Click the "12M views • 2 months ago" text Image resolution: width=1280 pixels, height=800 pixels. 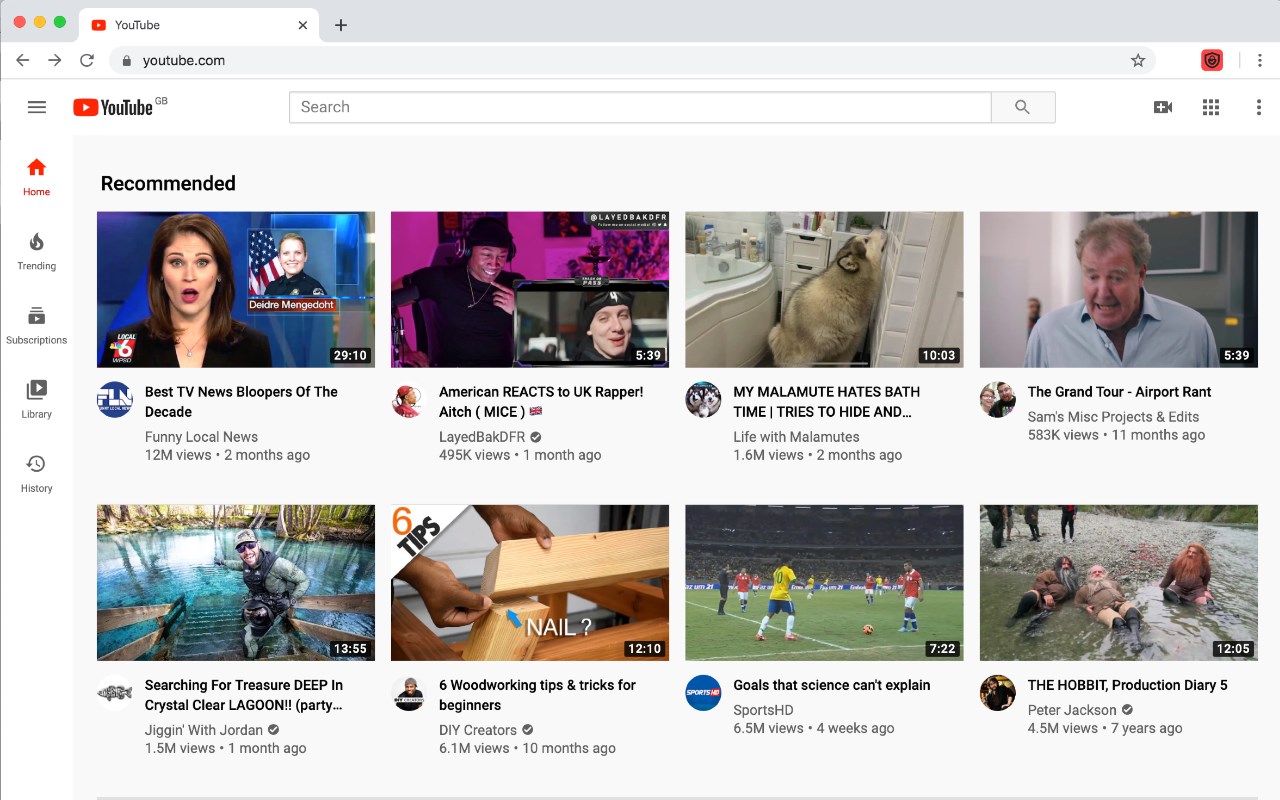(x=227, y=455)
